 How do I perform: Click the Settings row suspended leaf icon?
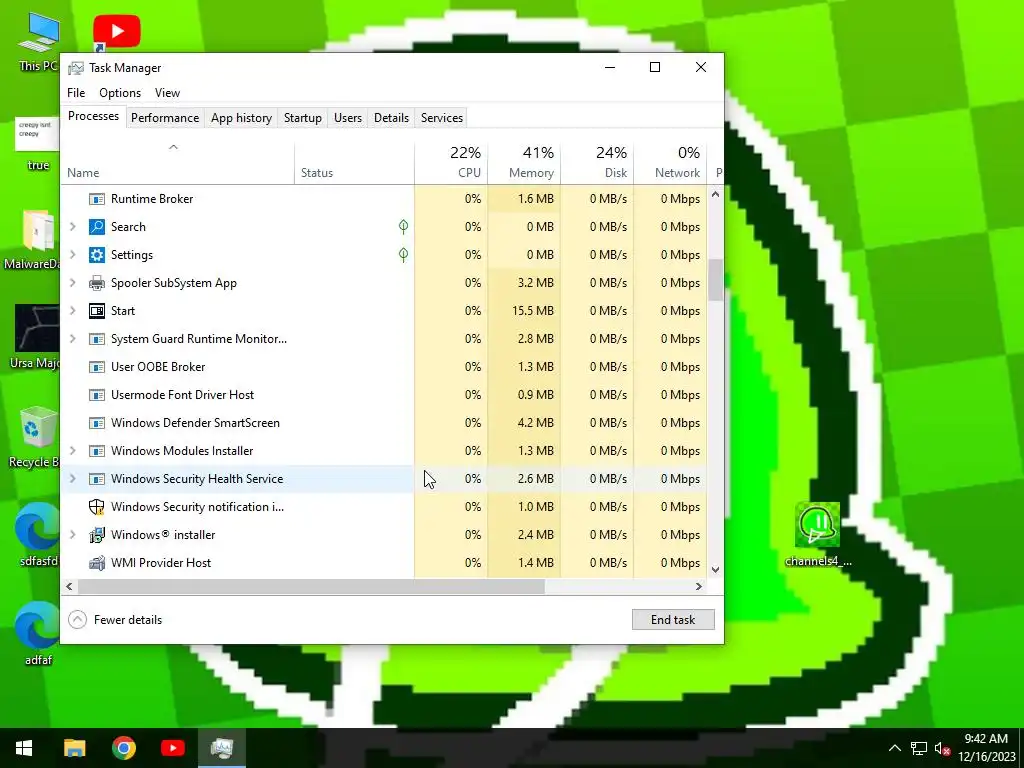tap(404, 255)
